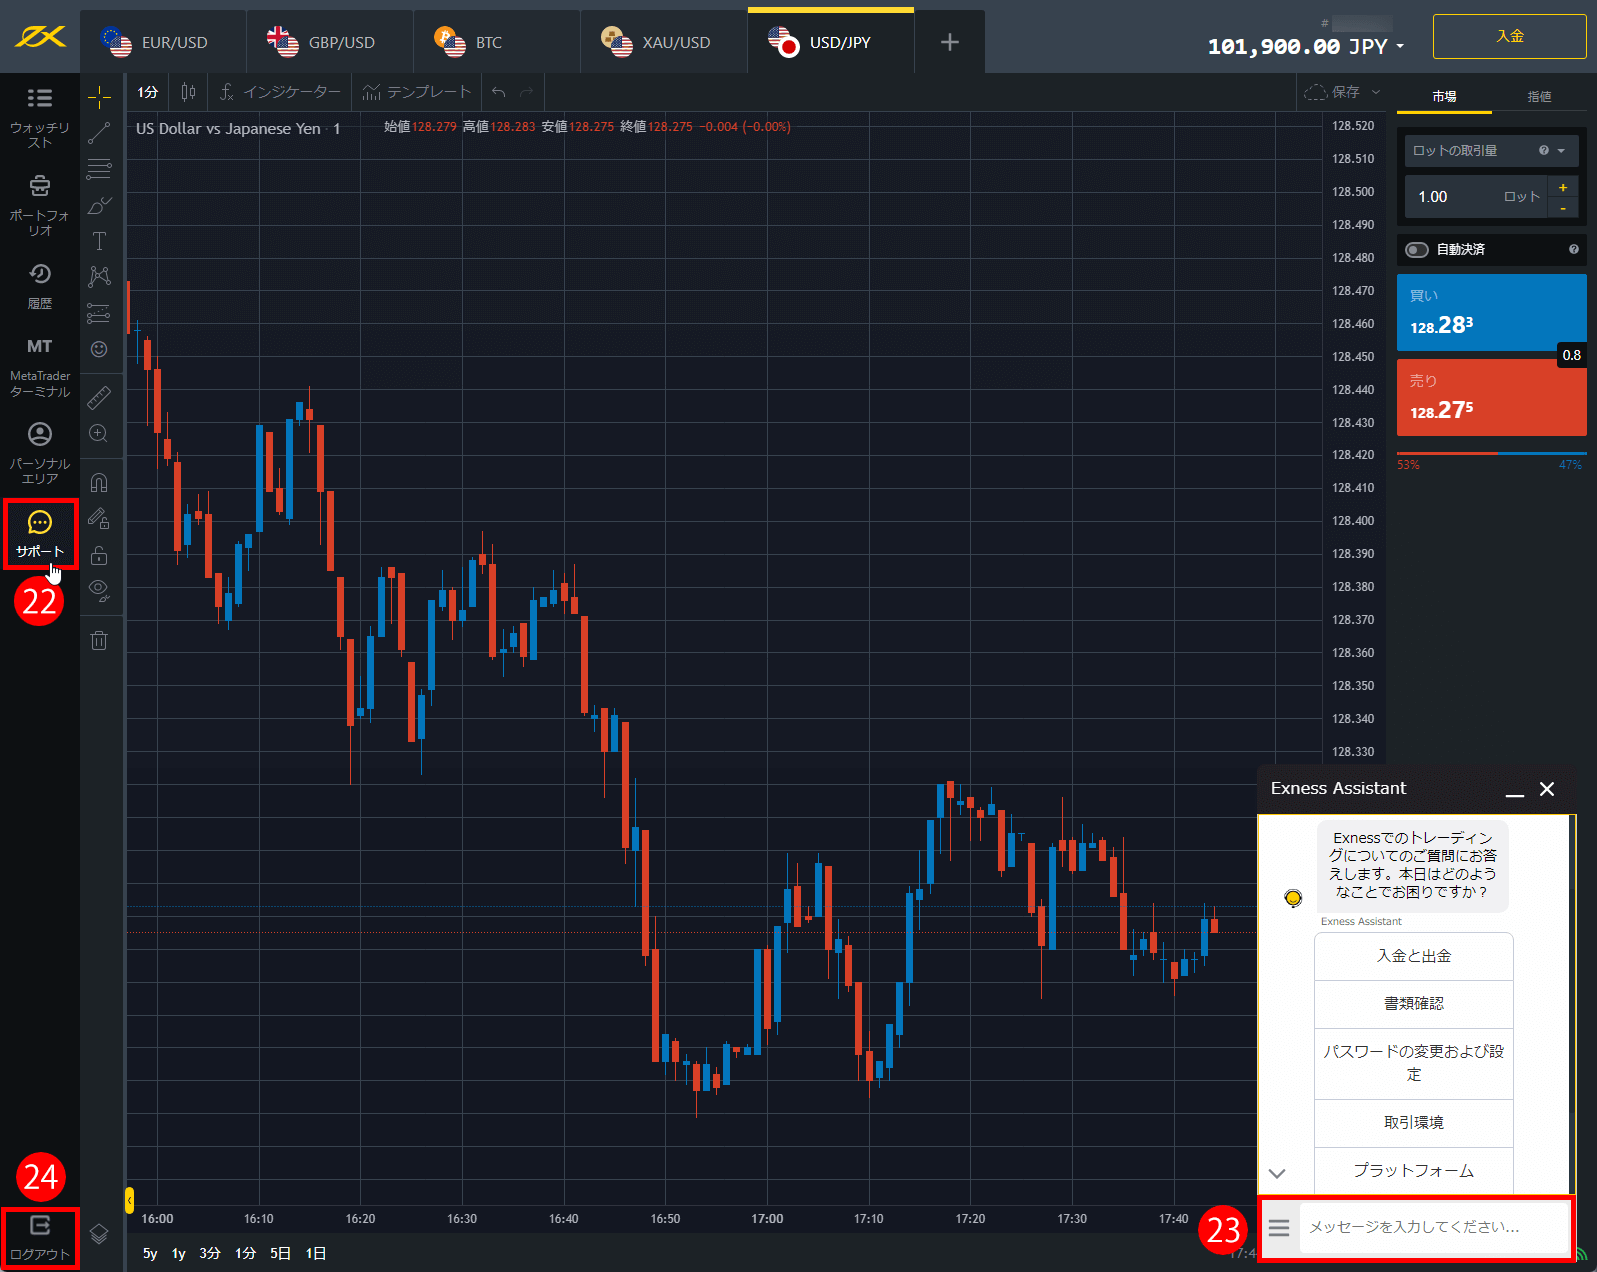This screenshot has height=1272, width=1597.
Task: Switch to the GBP/USD tab
Action: tap(330, 42)
